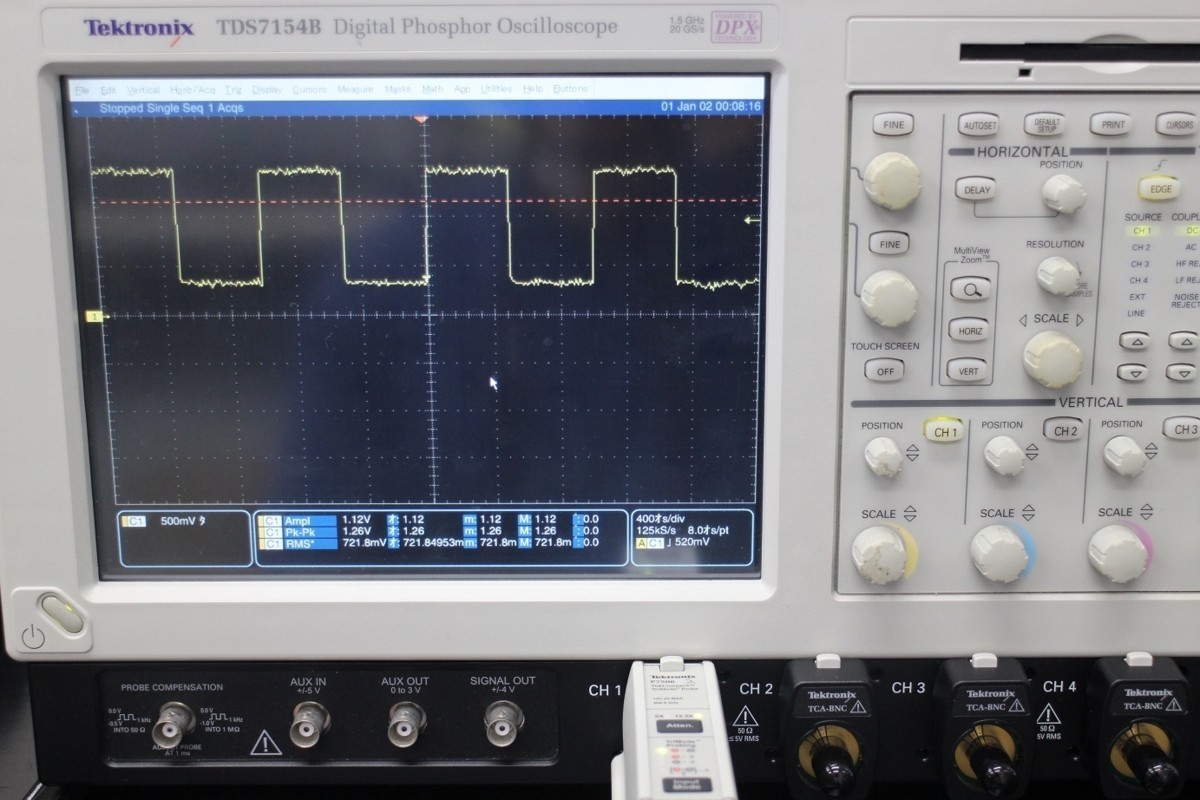Viewport: 1200px width, 800px height.
Task: Open the Measure menu
Action: pos(355,89)
